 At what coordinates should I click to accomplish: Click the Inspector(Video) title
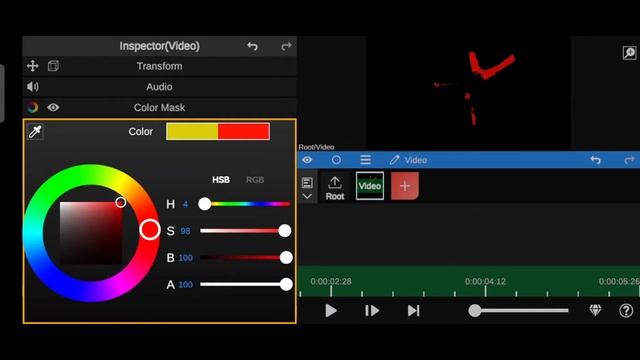(x=160, y=46)
